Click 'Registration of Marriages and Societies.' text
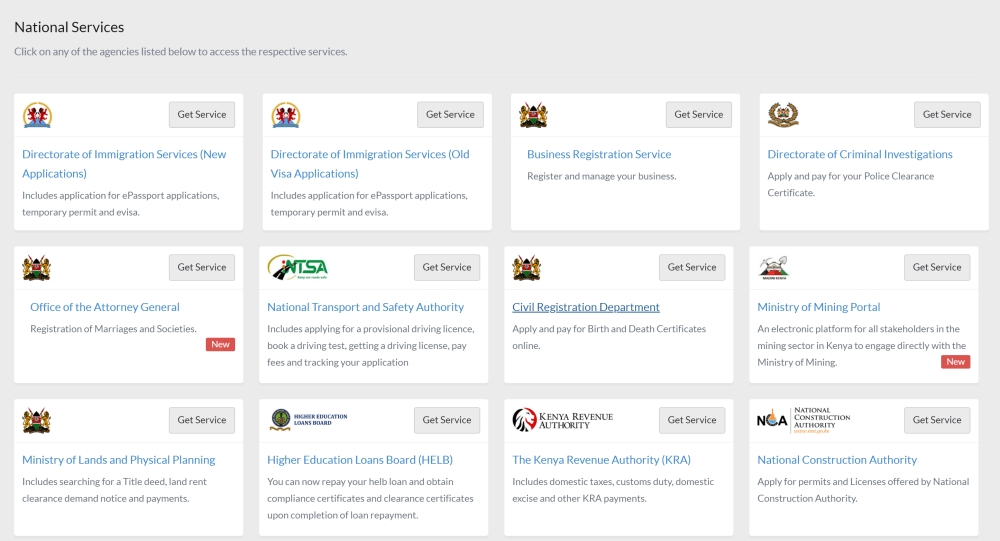This screenshot has width=1000, height=541. tap(113, 329)
